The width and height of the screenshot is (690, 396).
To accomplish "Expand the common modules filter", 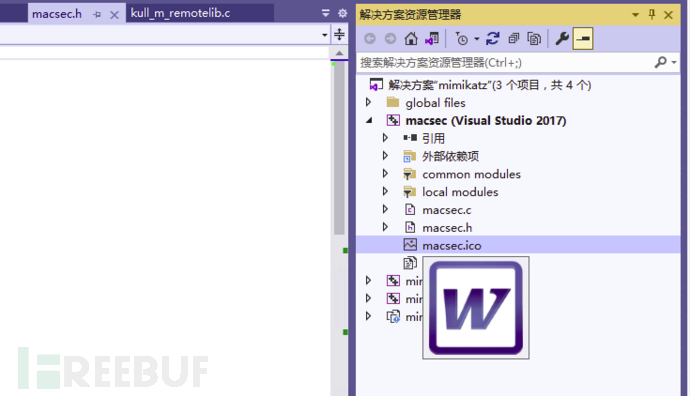I will pyautogui.click(x=385, y=174).
